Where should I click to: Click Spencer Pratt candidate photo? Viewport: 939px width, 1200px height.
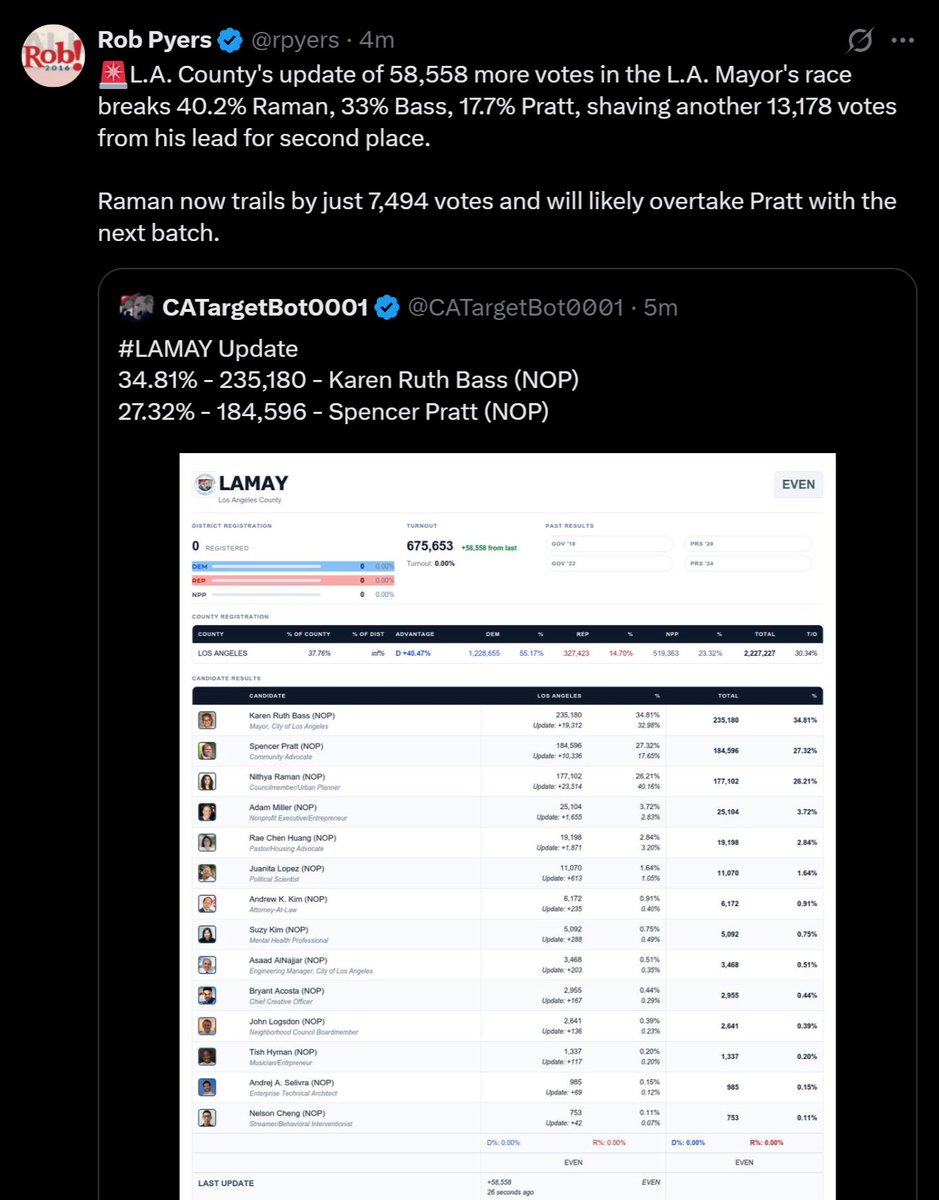click(x=207, y=751)
